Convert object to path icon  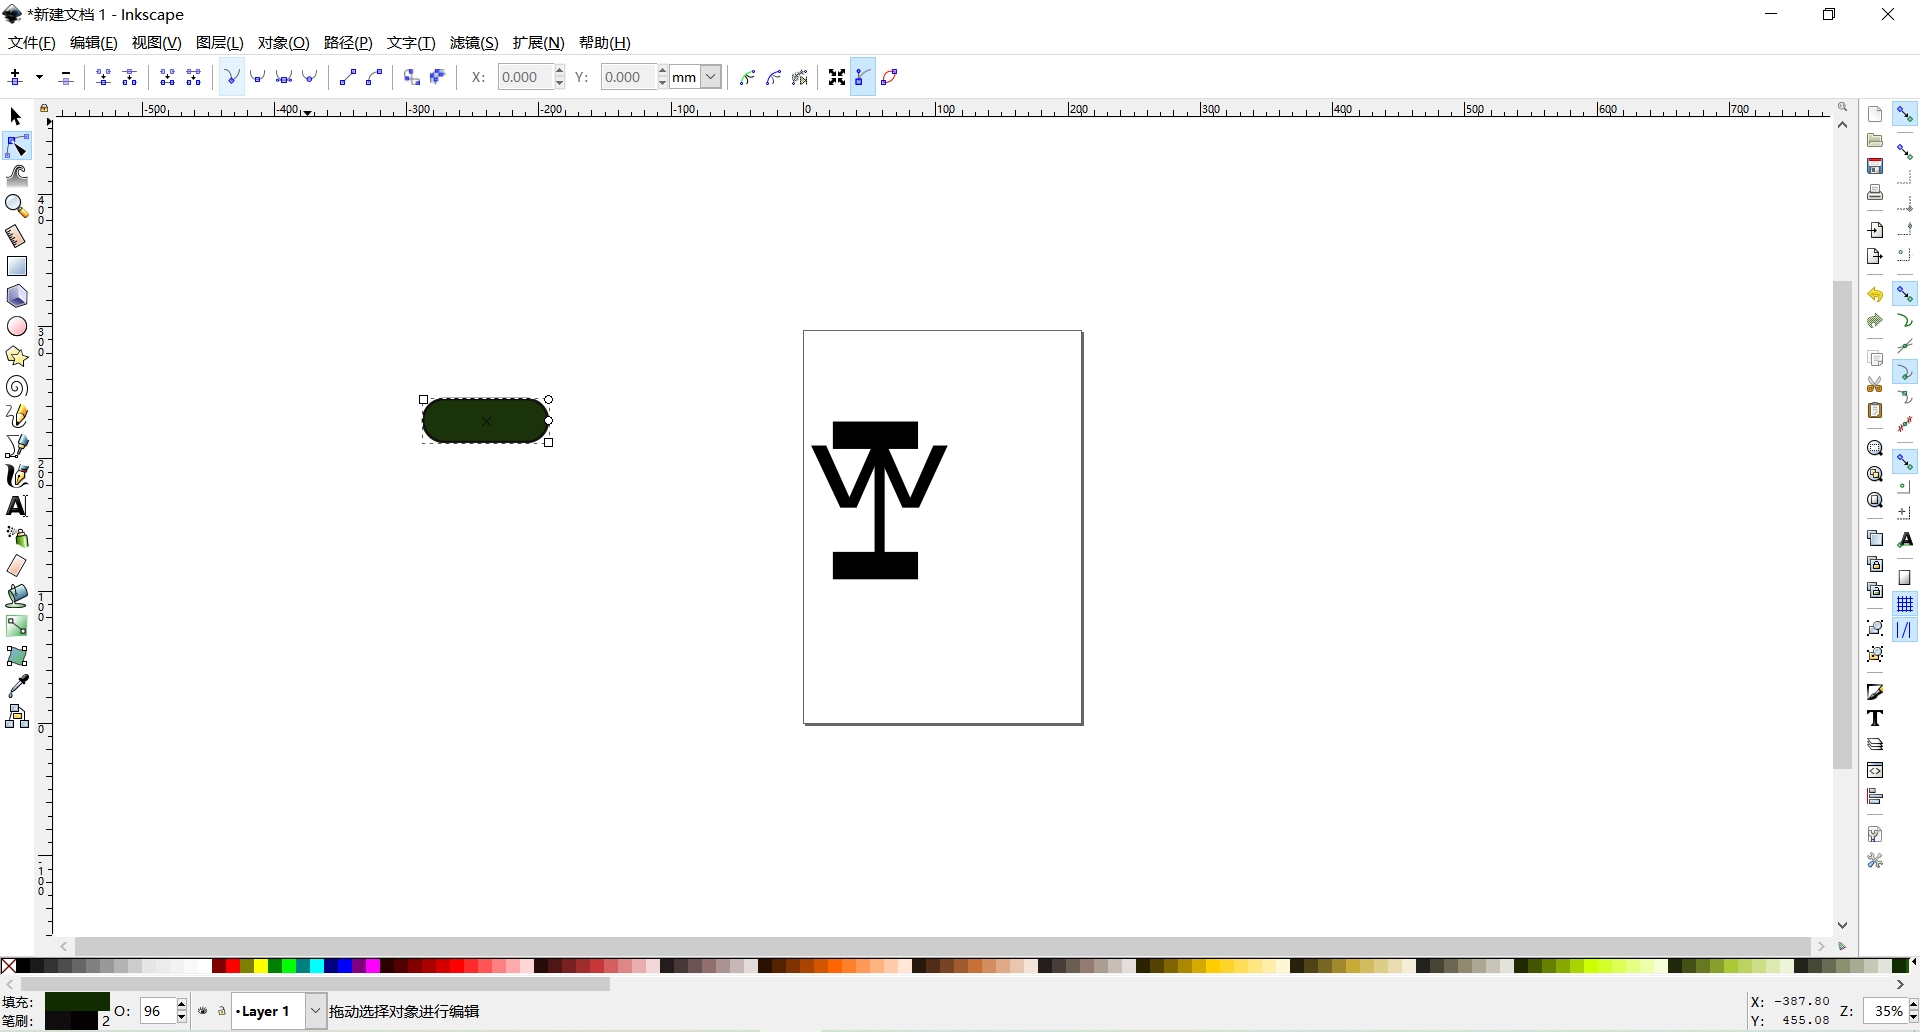coord(411,77)
